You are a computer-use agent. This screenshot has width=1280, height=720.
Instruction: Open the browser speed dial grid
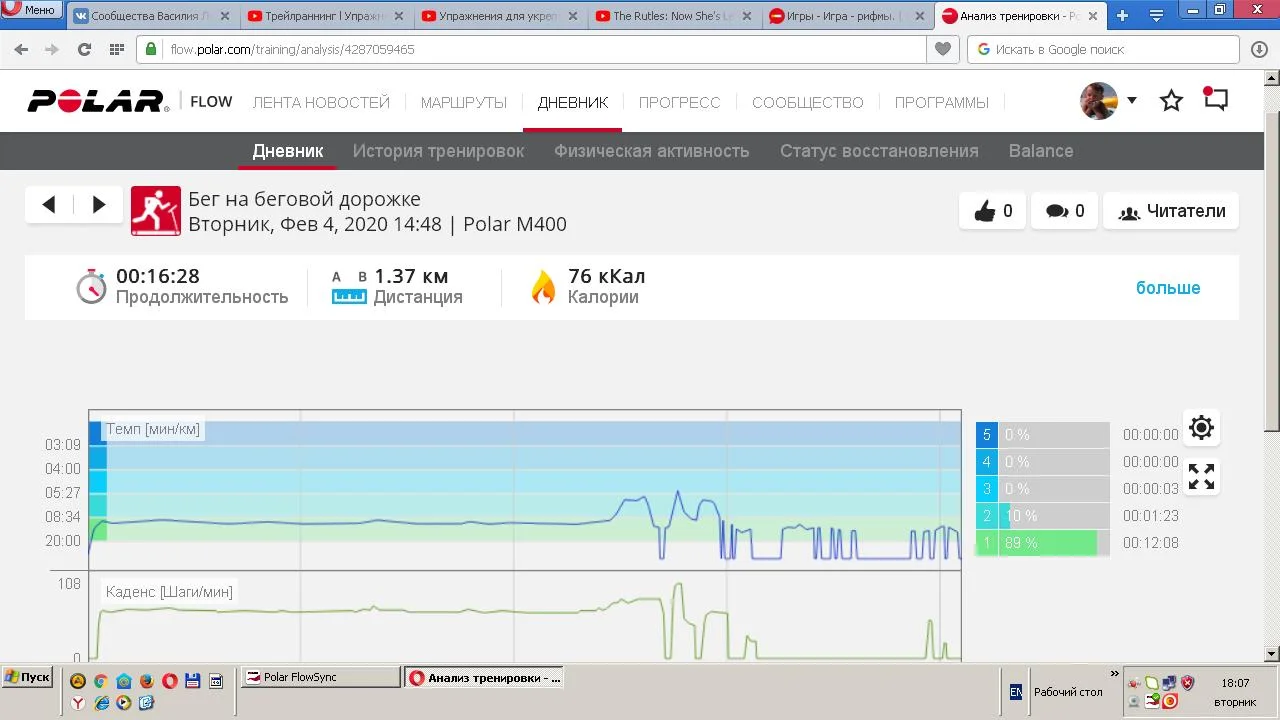click(x=116, y=49)
